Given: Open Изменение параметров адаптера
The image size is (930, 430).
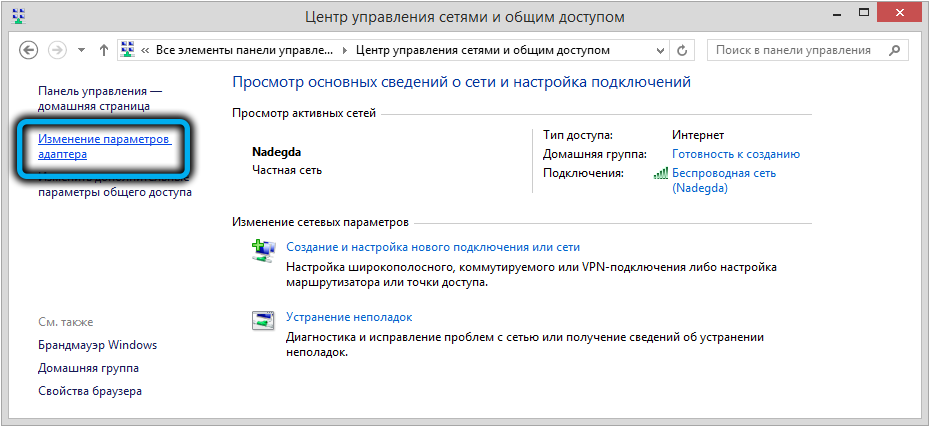Looking at the screenshot, I should point(104,147).
